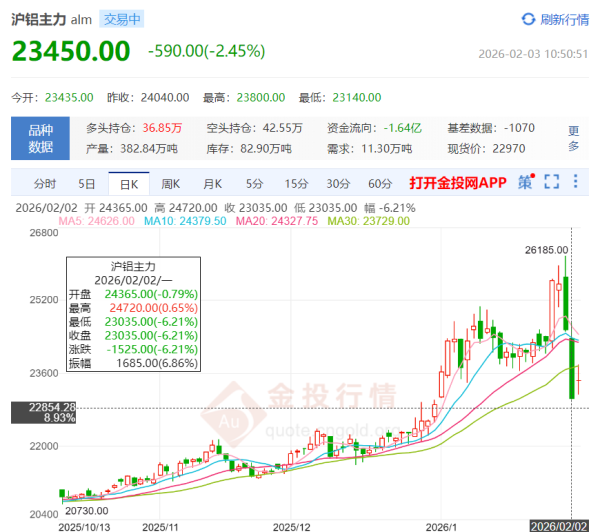Click the tooltip date 2026/02/02/一
The height and width of the screenshot is (532, 600).
point(134,281)
